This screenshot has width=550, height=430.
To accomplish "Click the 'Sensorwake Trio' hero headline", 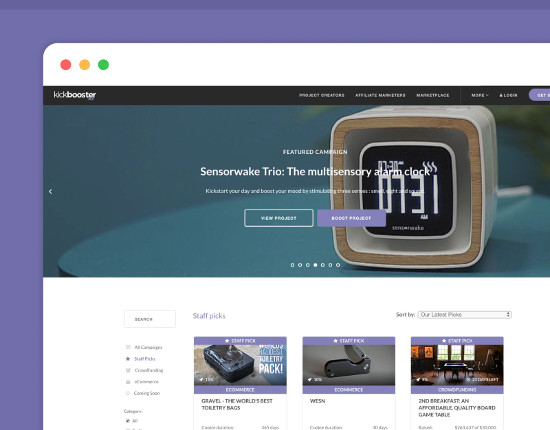I will click(315, 172).
